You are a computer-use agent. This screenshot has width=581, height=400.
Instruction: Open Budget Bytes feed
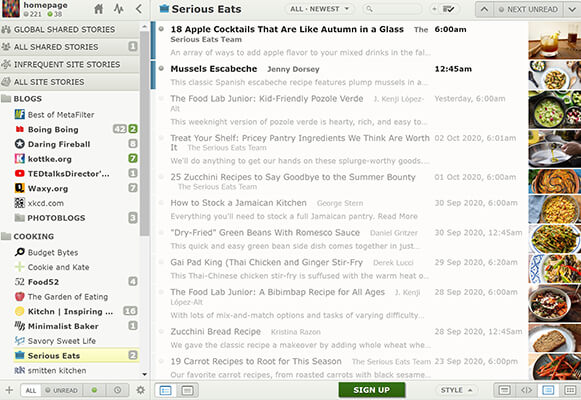[x=76, y=252]
